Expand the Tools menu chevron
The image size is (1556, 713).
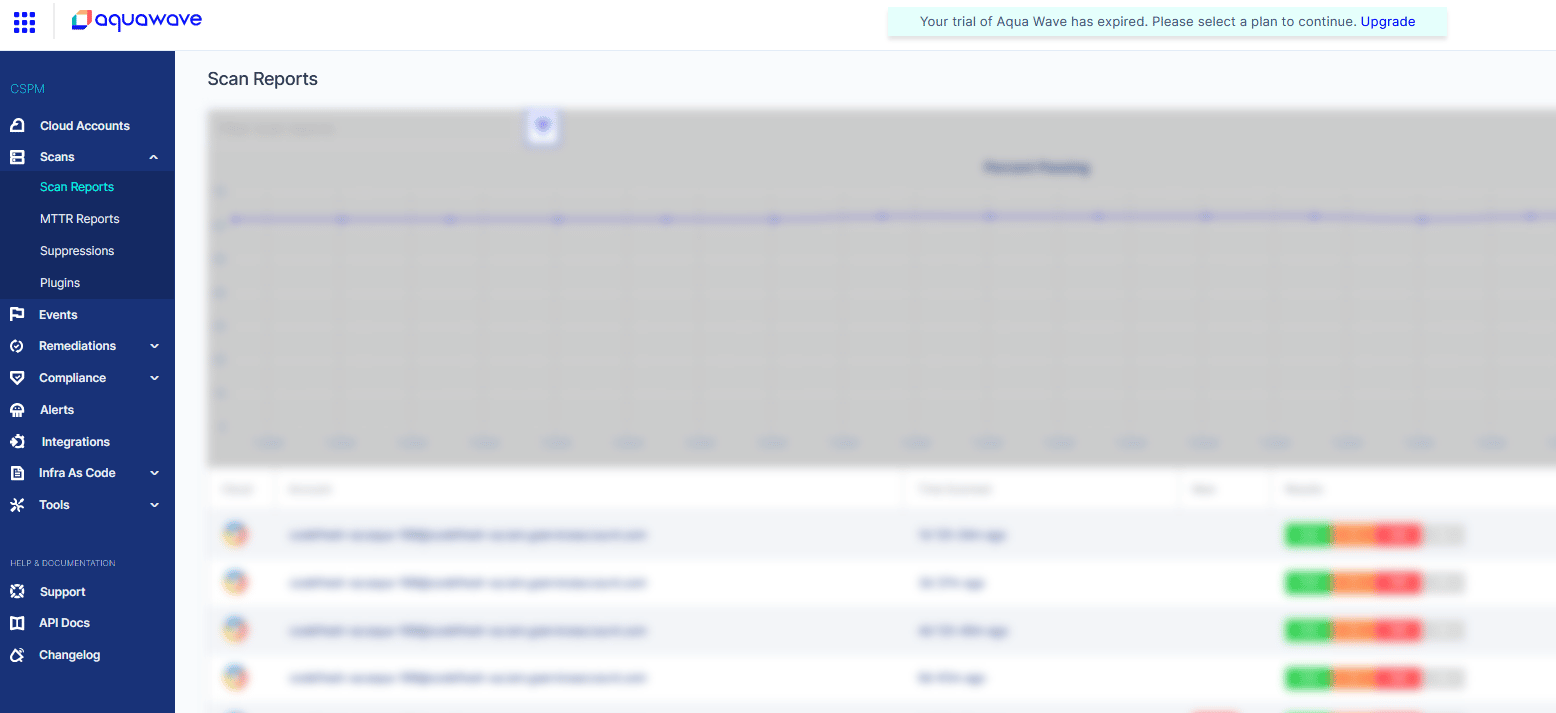coord(154,505)
